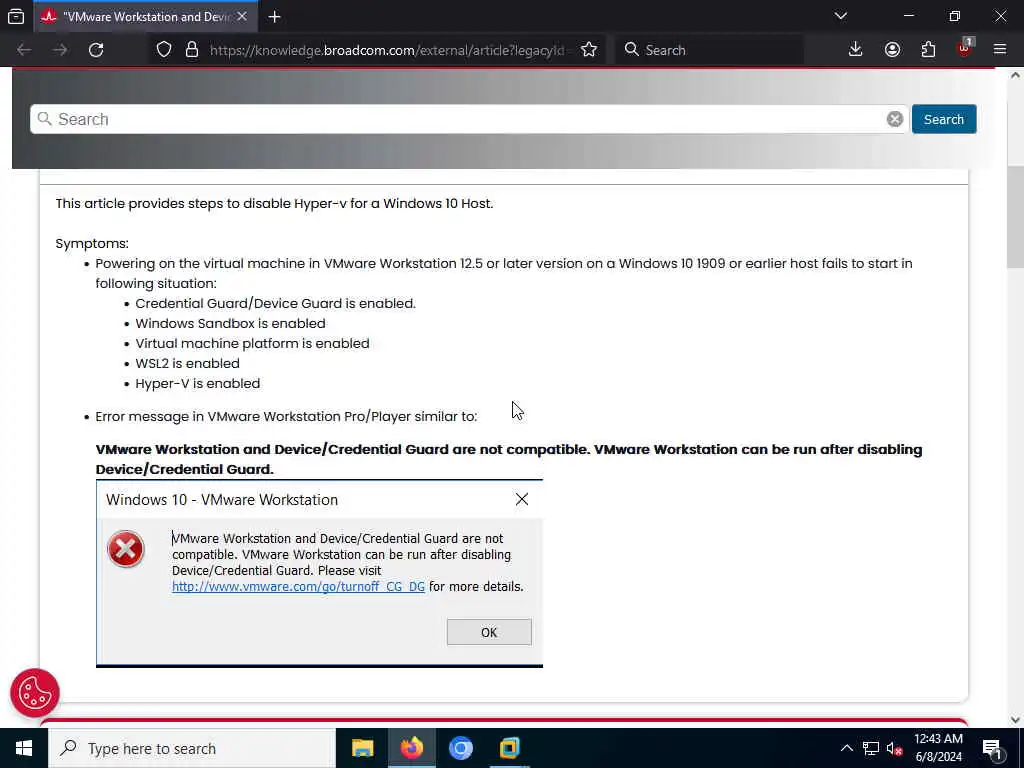Open the Downloads panel

pyautogui.click(x=856, y=50)
